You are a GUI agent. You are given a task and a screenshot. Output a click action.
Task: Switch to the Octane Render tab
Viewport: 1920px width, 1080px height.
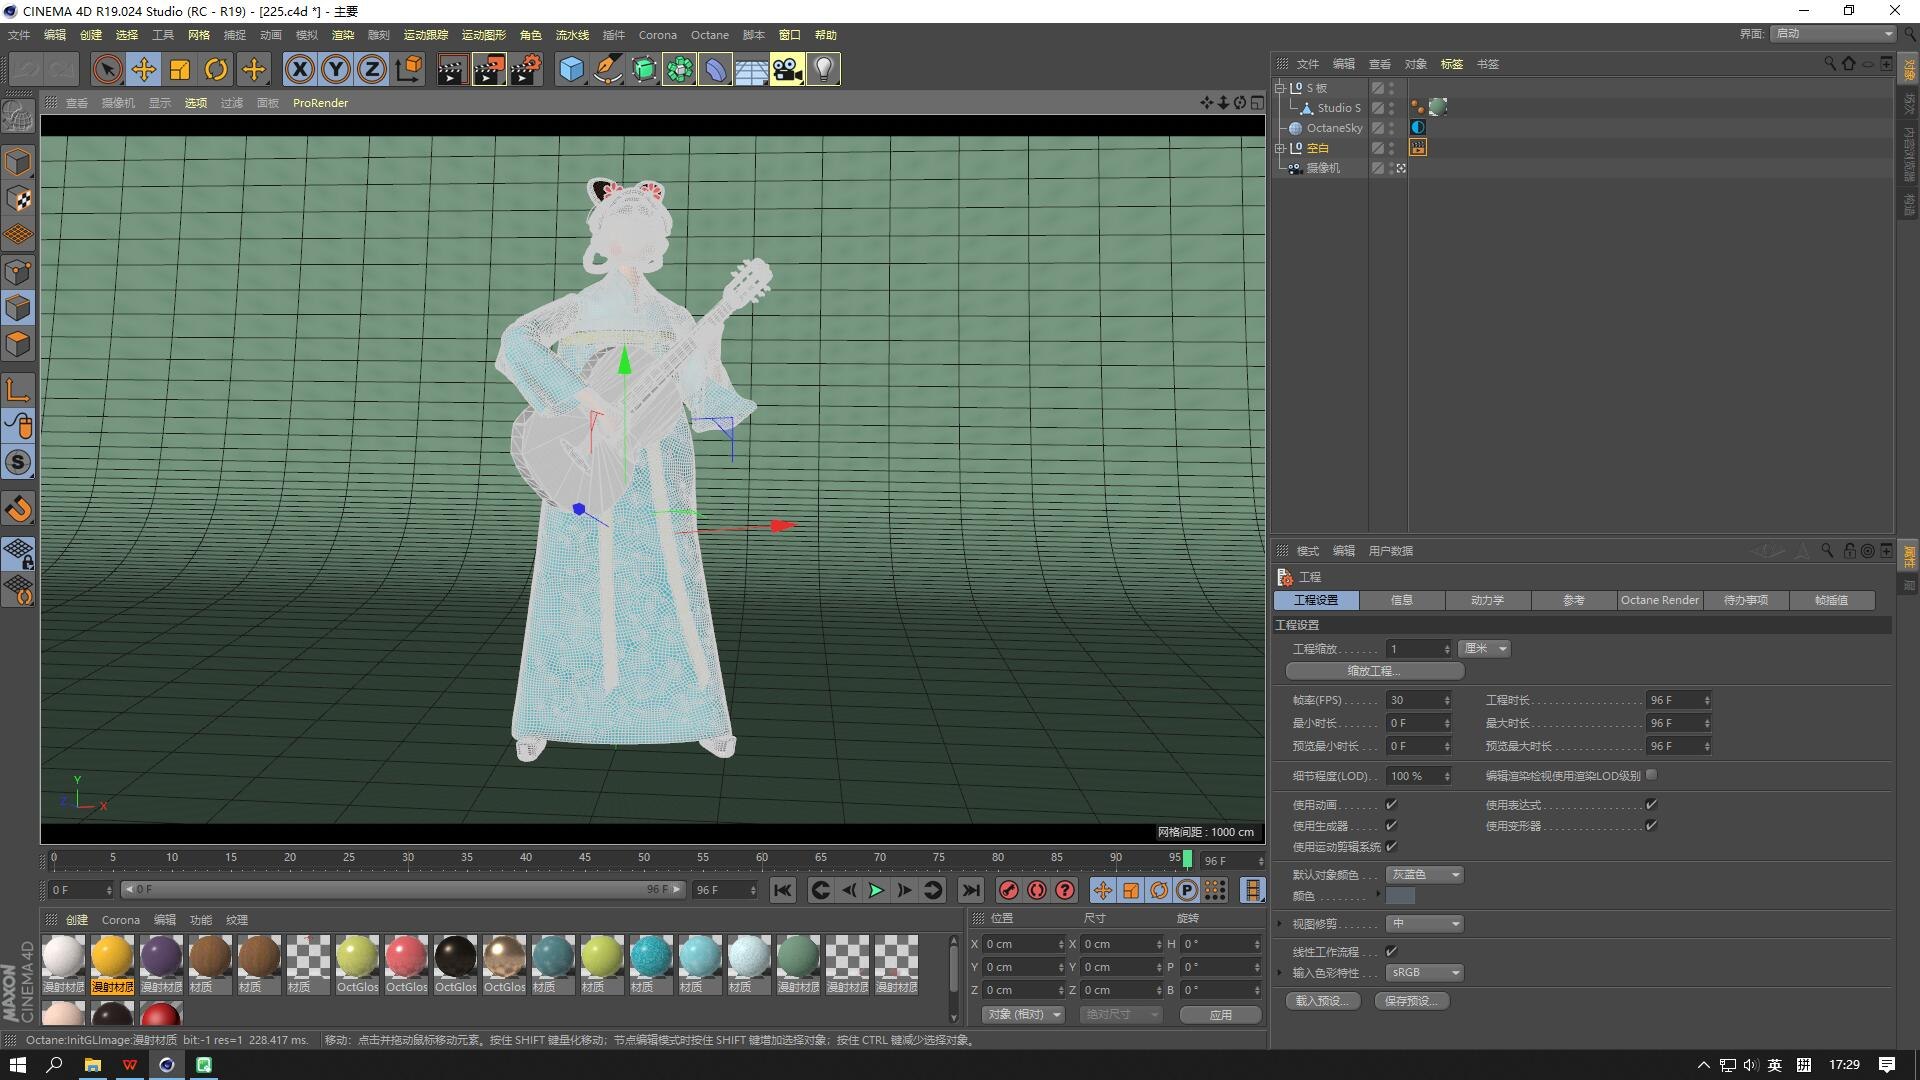pos(1659,600)
